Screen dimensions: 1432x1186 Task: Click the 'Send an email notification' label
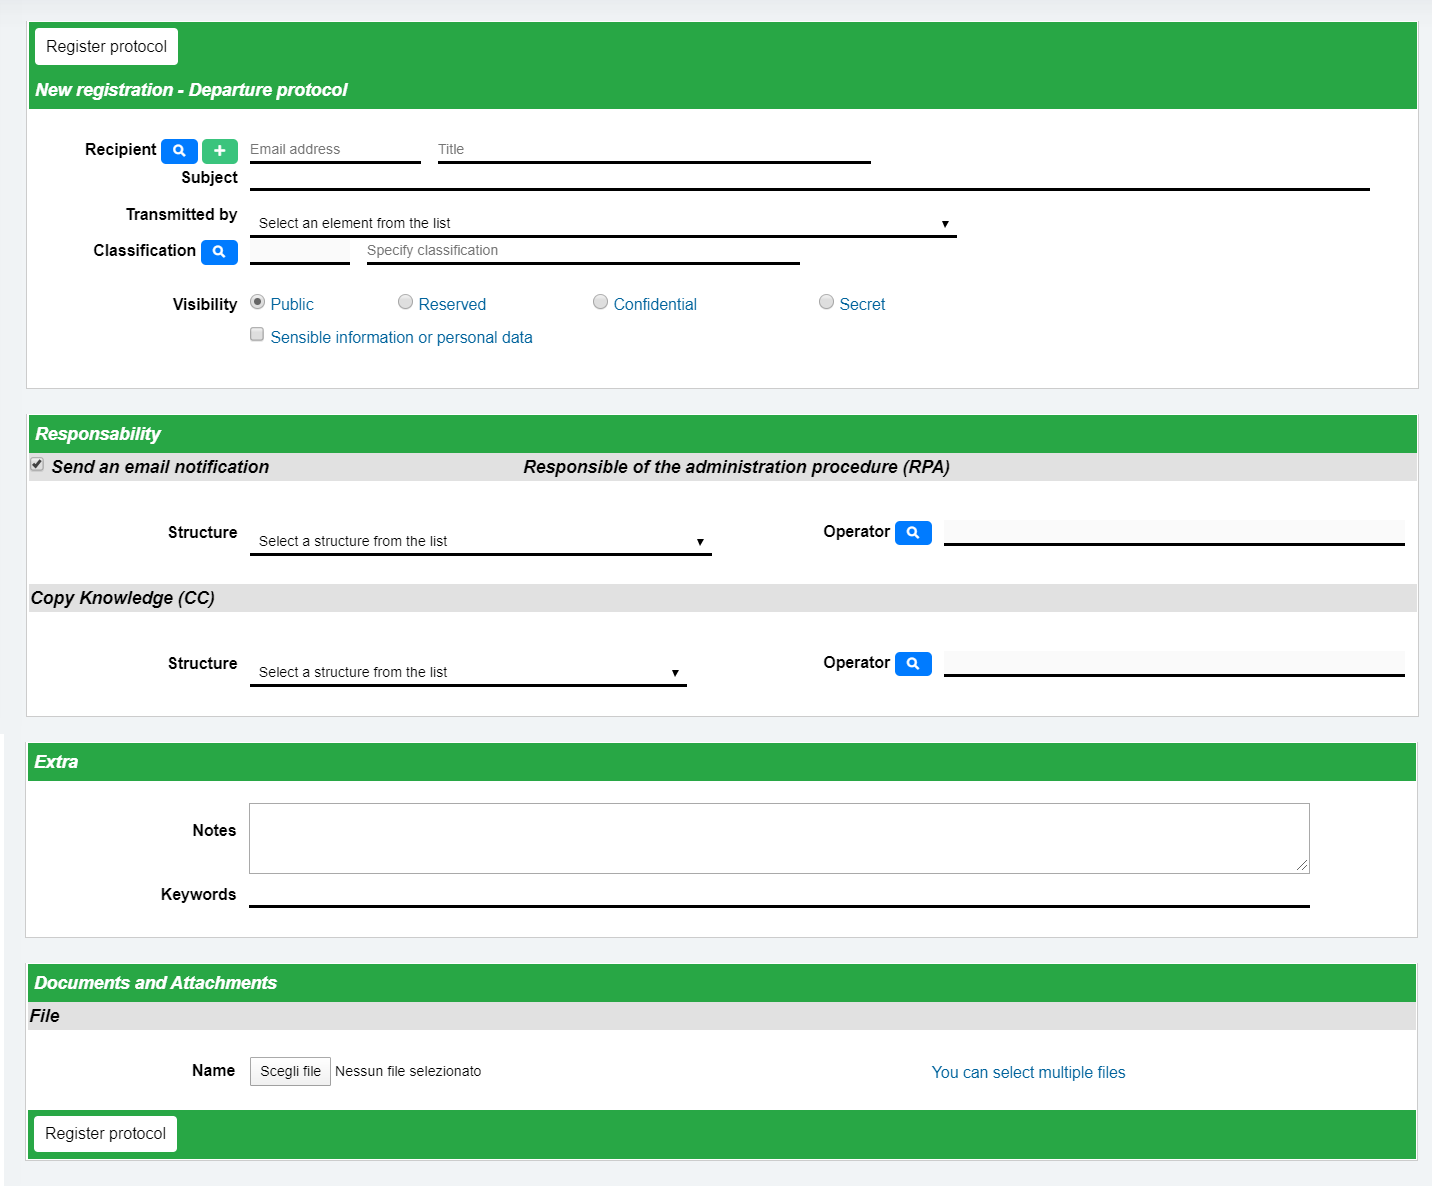coord(160,467)
